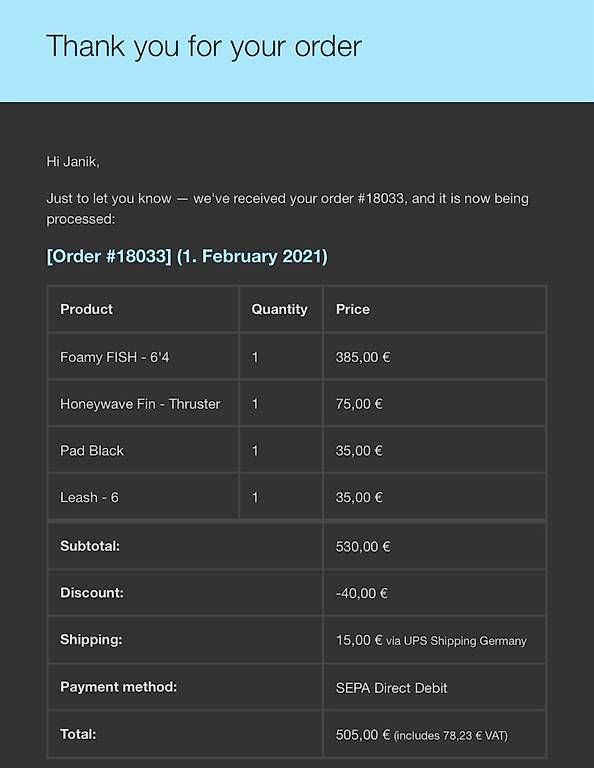Click the Discount value -40,00 €

click(361, 593)
